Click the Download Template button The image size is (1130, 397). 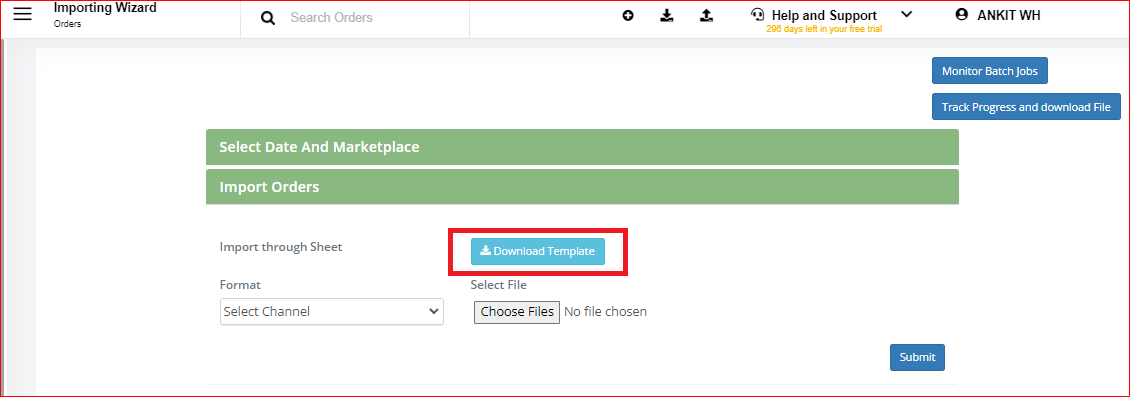pyautogui.click(x=538, y=251)
